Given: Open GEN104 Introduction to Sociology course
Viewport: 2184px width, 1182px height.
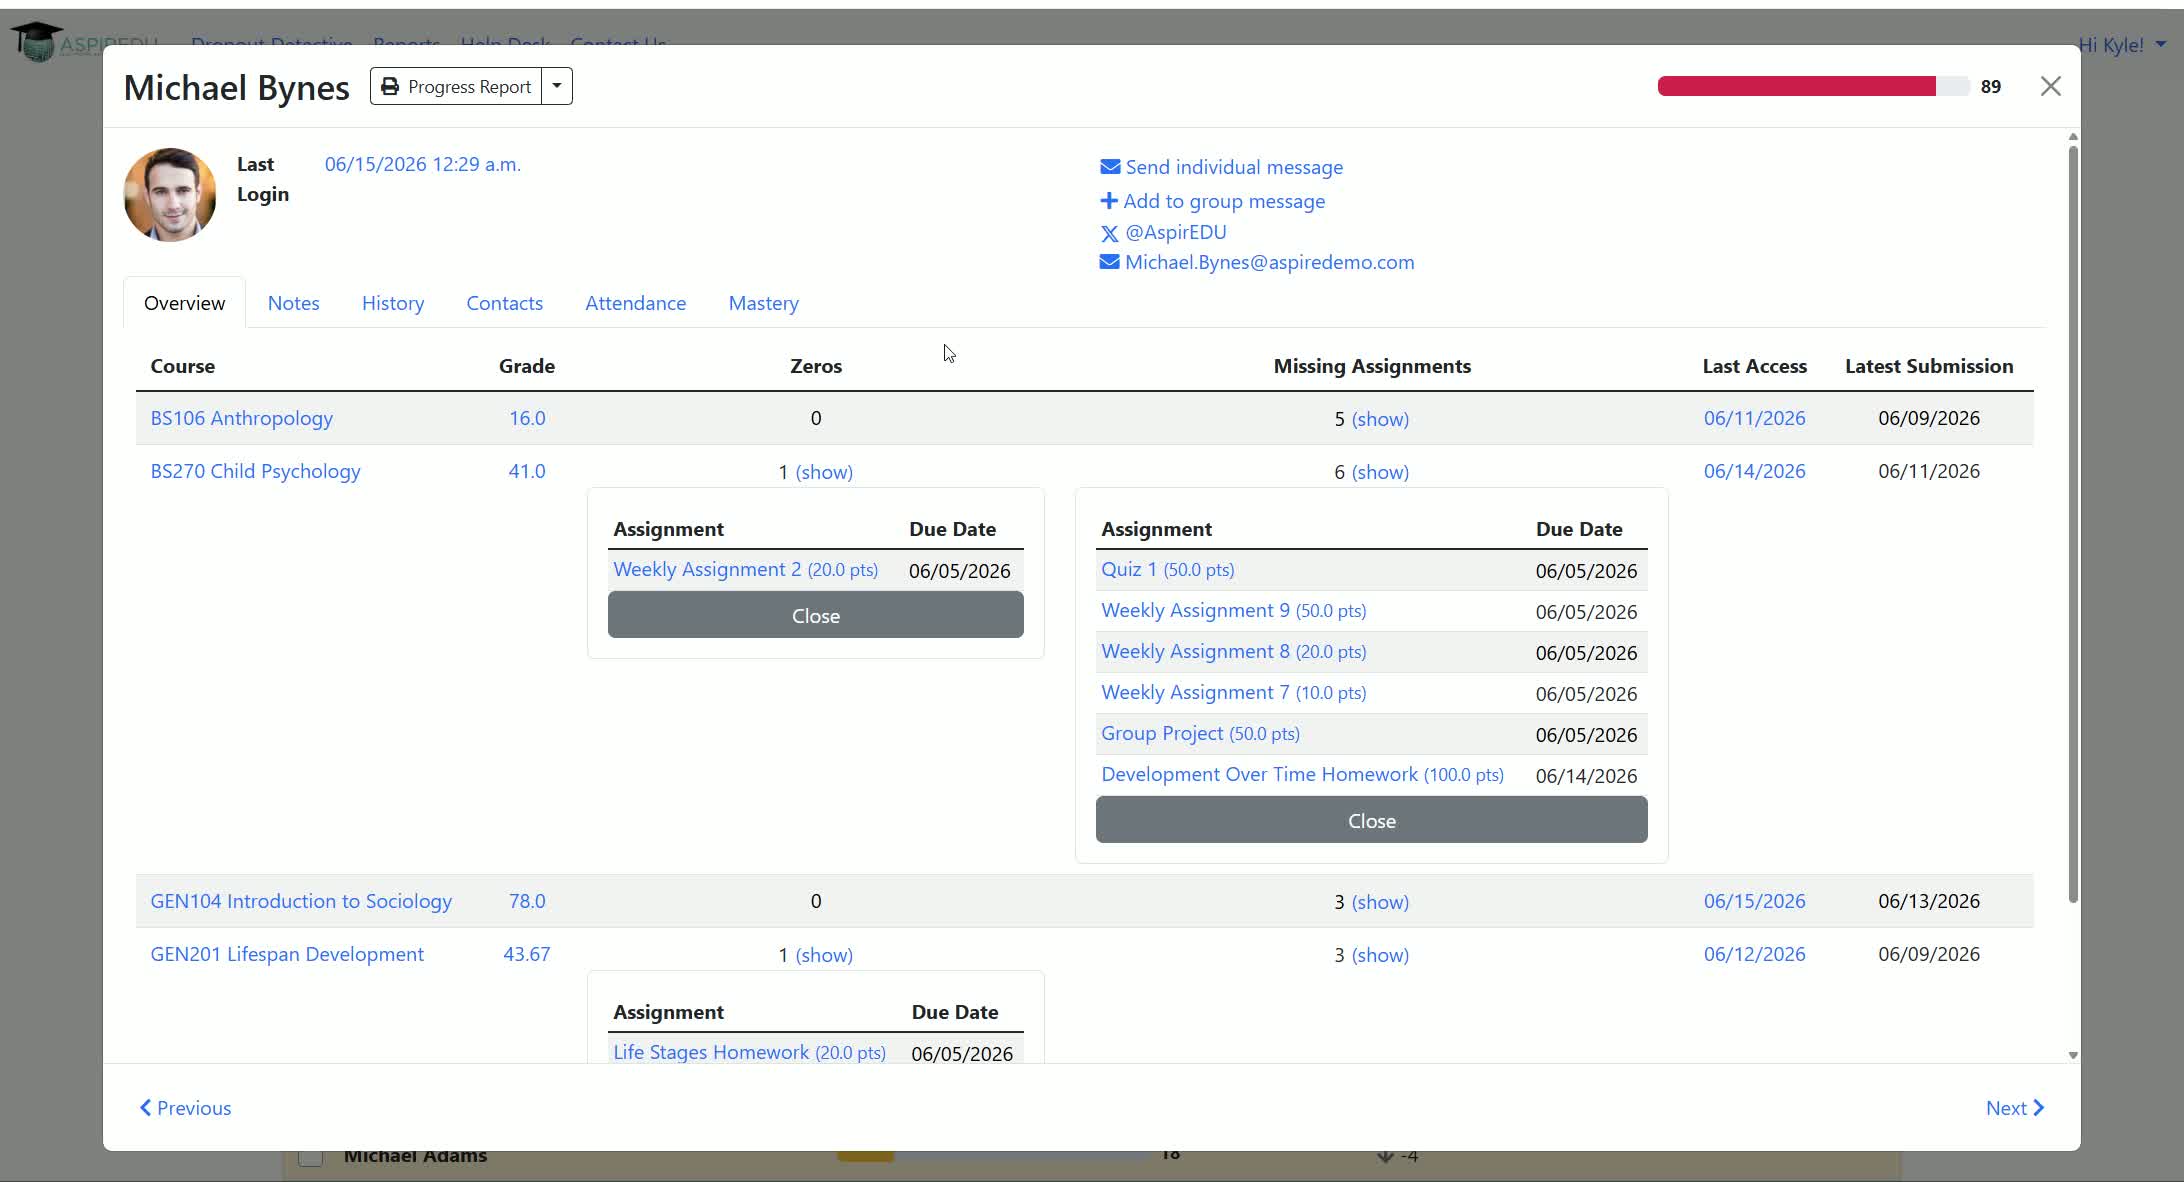Looking at the screenshot, I should click(x=301, y=901).
